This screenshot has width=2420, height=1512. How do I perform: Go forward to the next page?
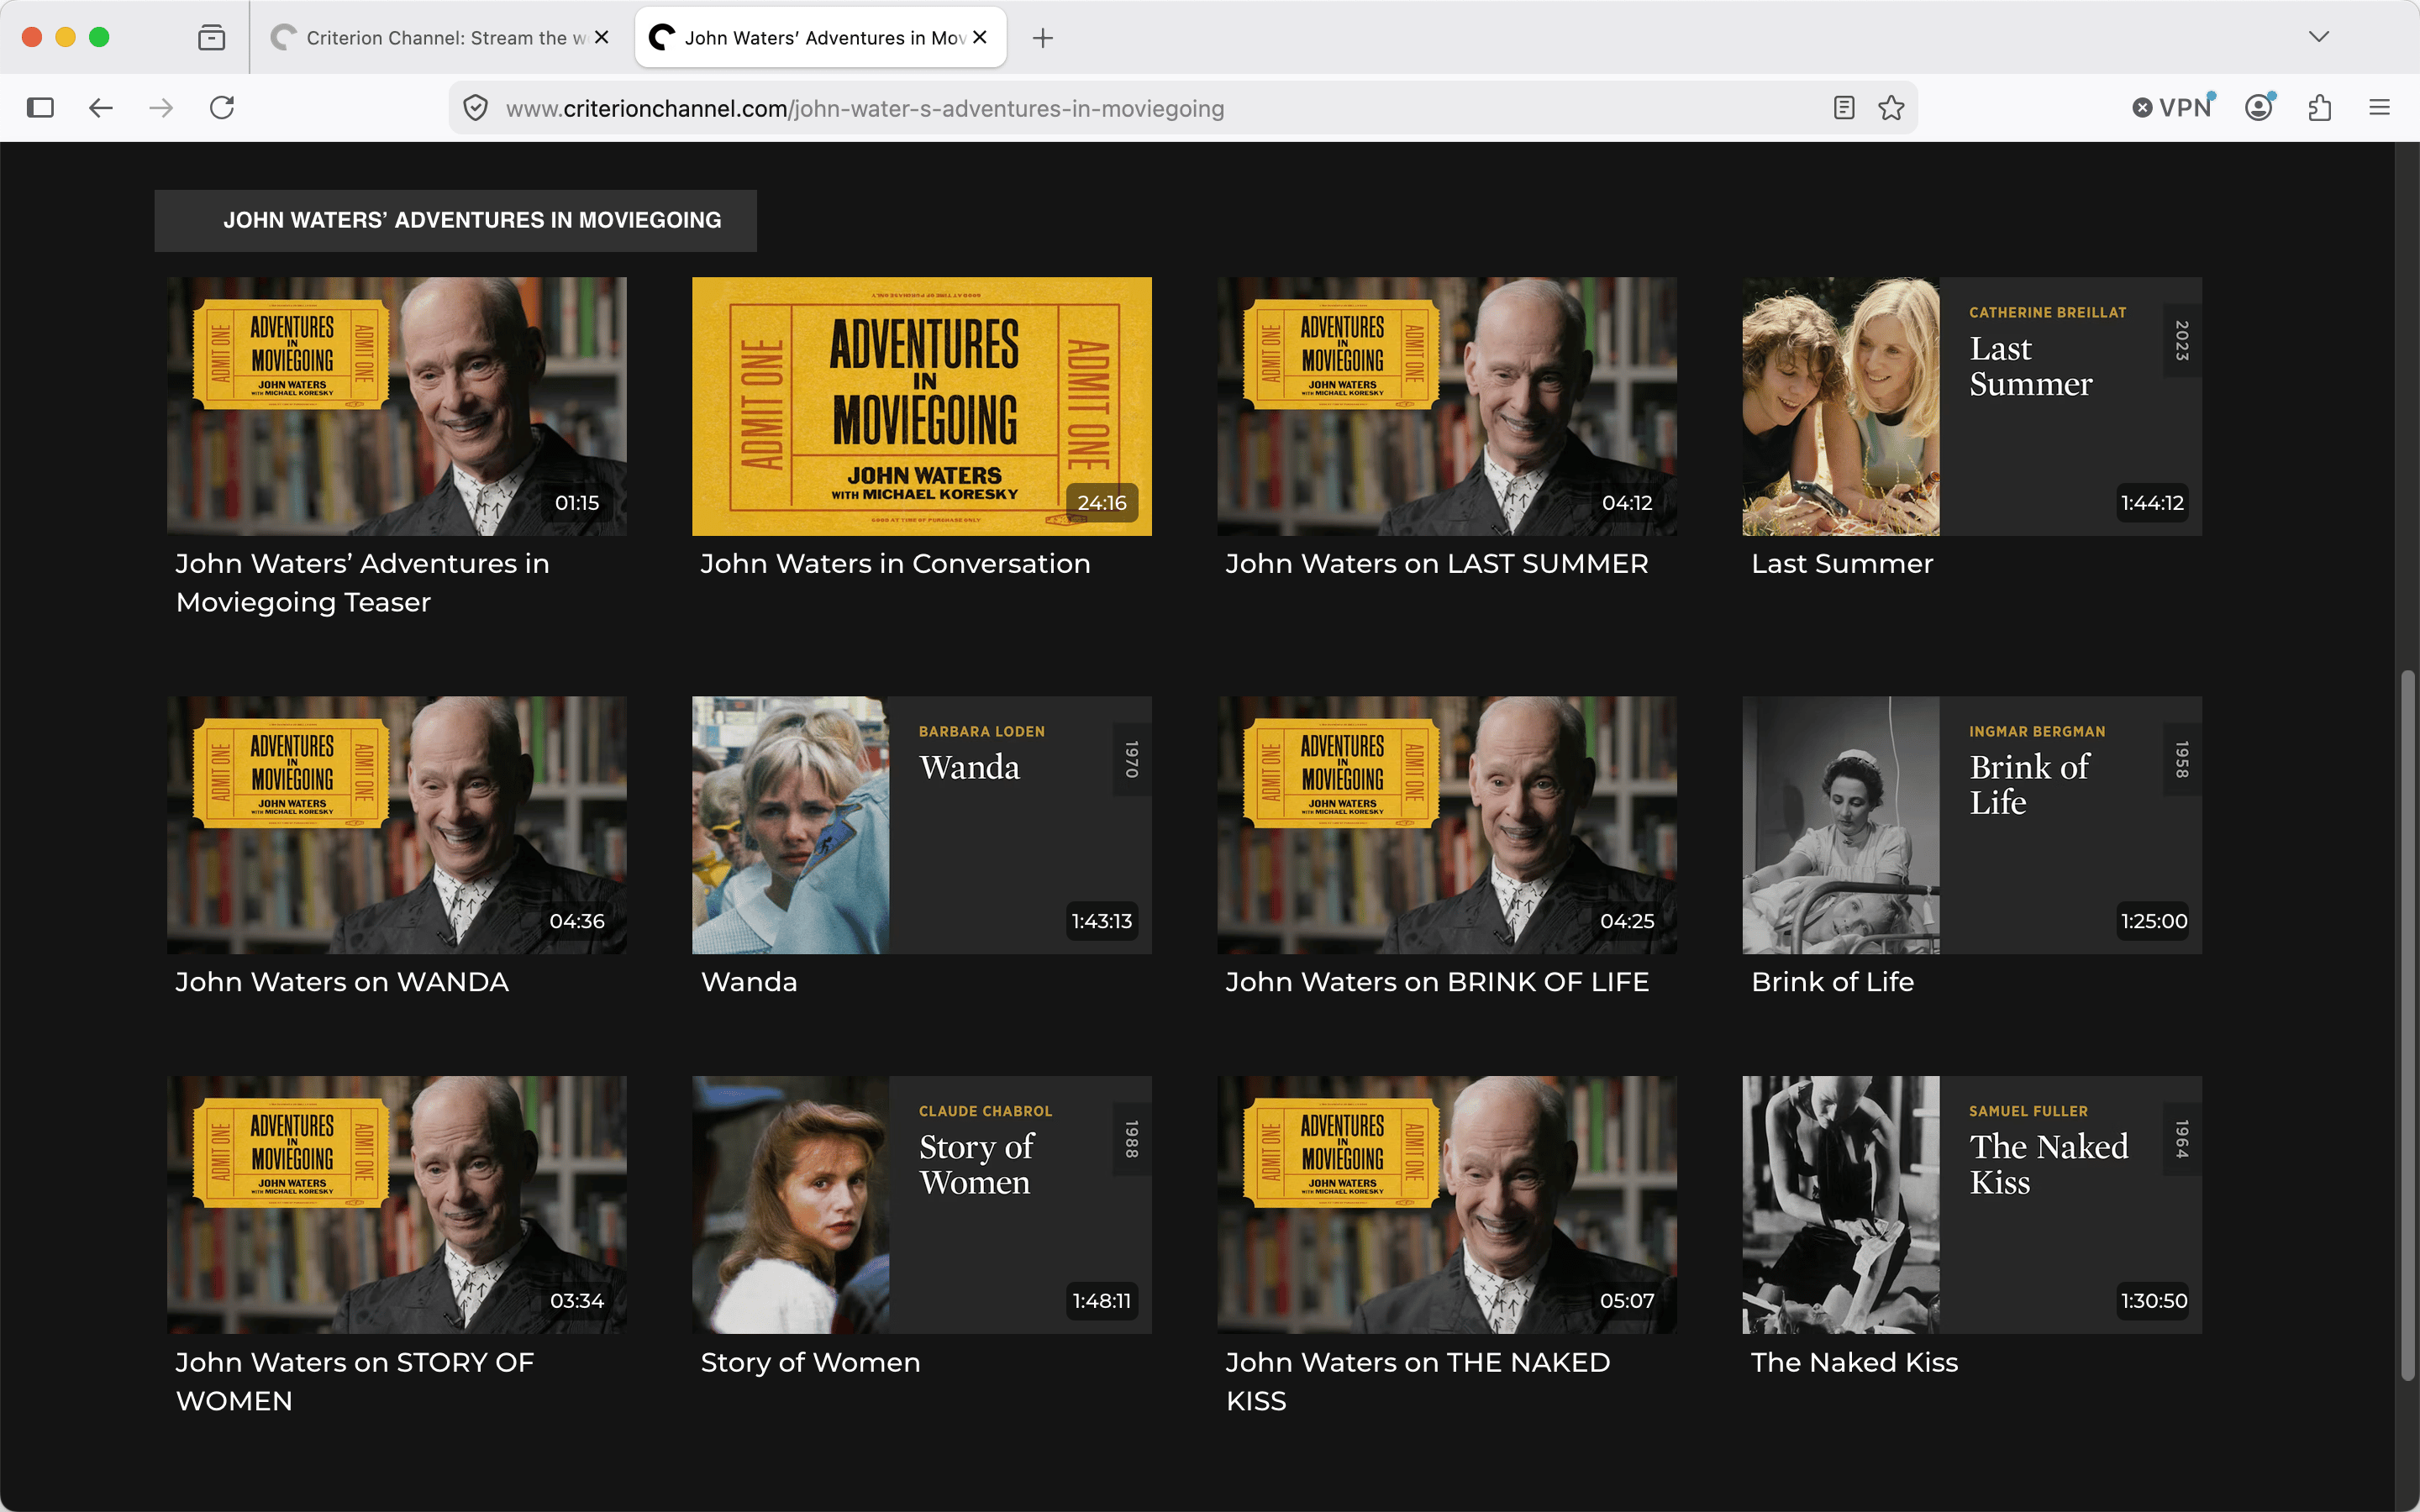(x=161, y=107)
